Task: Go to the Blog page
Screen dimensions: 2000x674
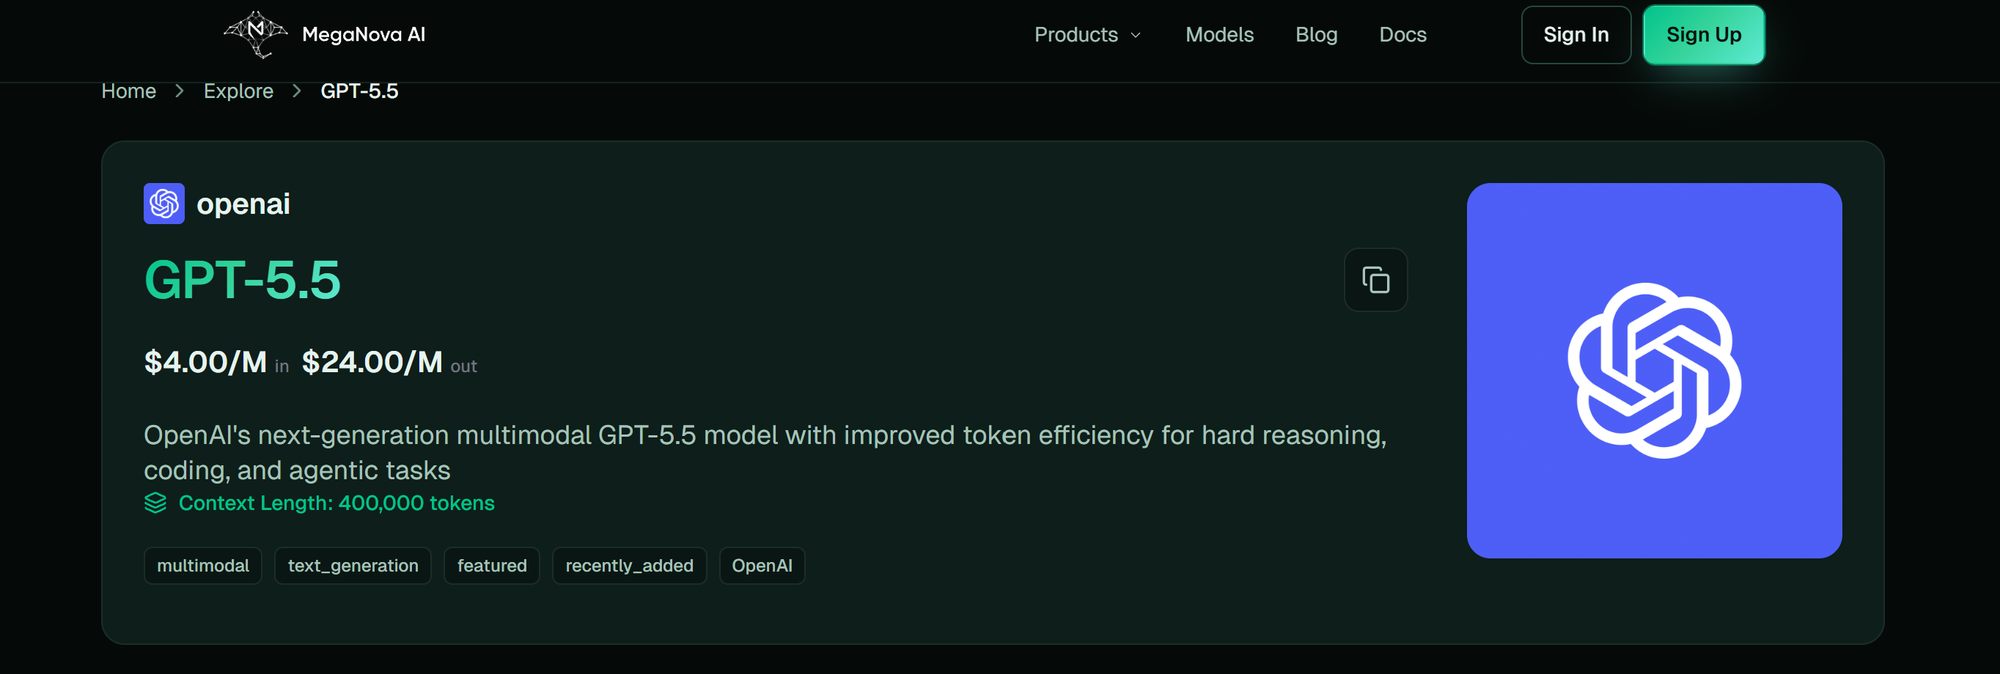Action: pyautogui.click(x=1316, y=35)
